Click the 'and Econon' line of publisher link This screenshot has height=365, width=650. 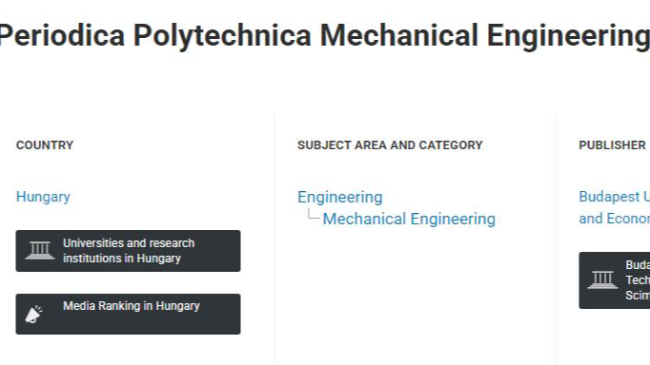pyautogui.click(x=614, y=219)
